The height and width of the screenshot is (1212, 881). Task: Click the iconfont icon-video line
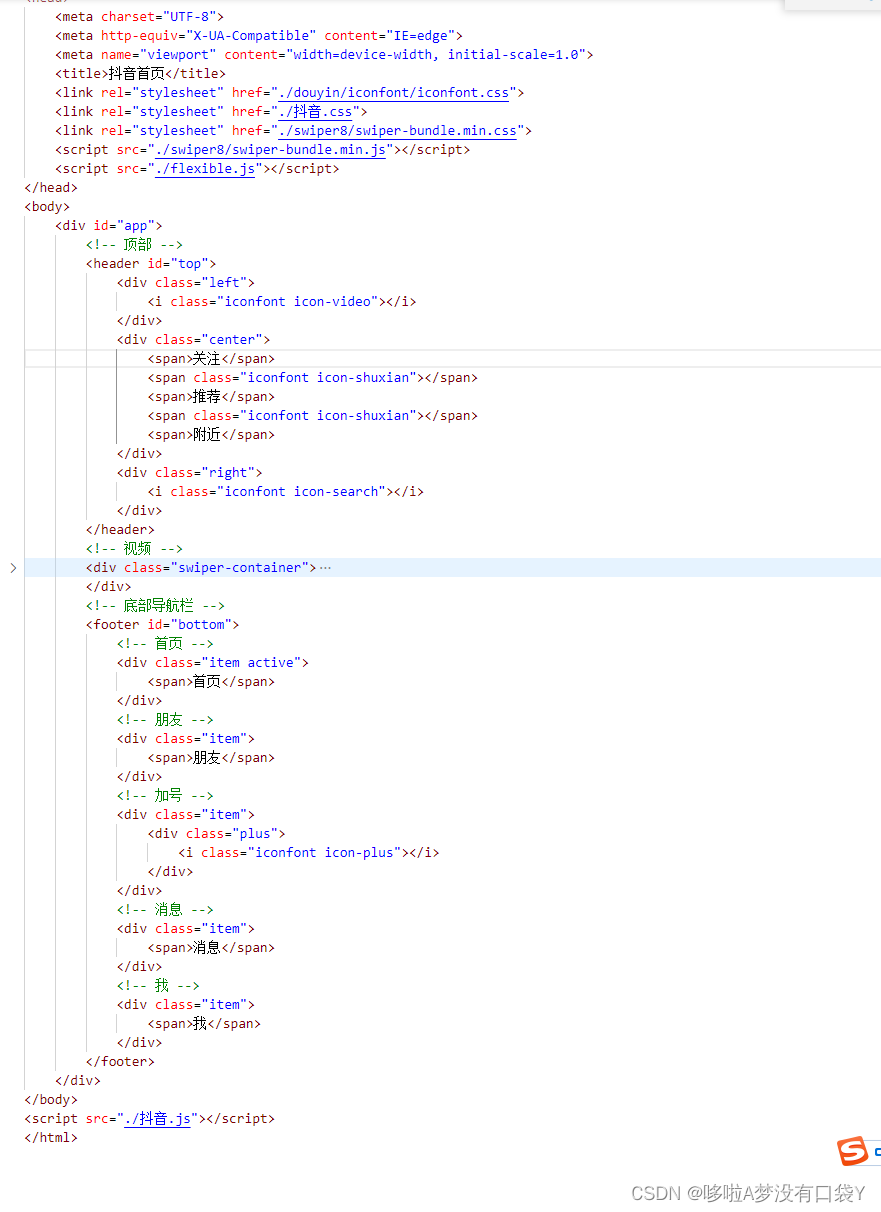tap(282, 302)
